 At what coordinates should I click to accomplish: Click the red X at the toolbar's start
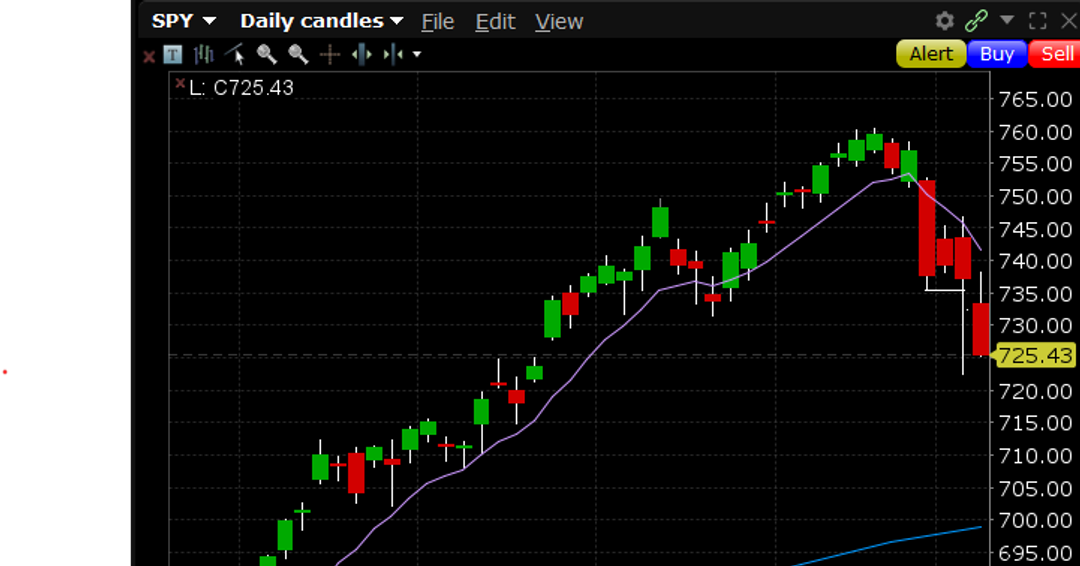coord(148,56)
